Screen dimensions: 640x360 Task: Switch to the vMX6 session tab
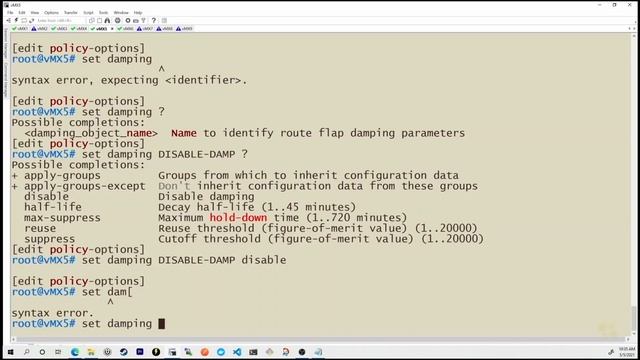pyautogui.click(x=126, y=29)
